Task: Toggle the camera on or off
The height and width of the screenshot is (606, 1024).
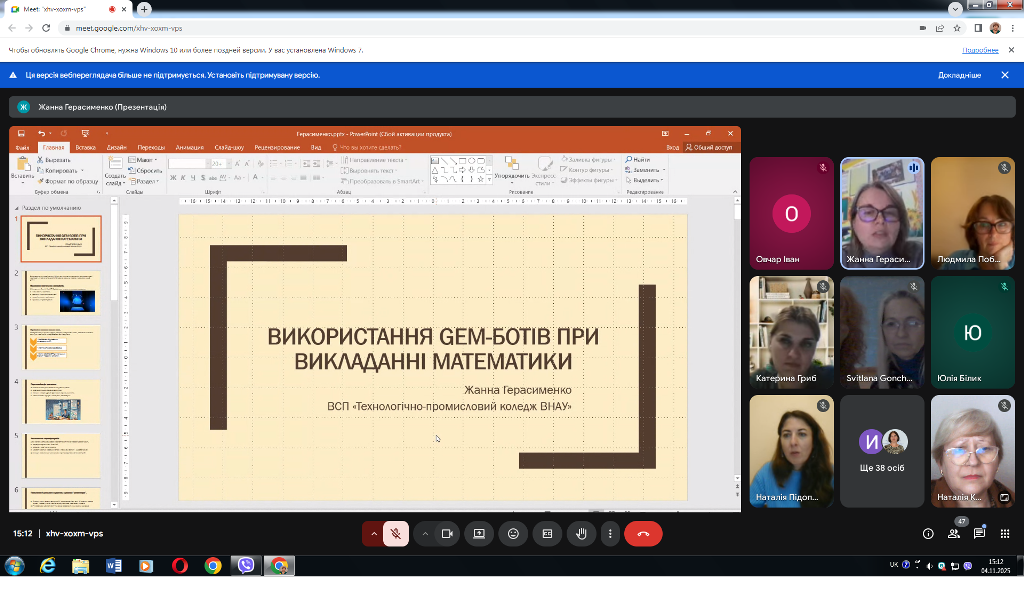Action: click(x=447, y=534)
